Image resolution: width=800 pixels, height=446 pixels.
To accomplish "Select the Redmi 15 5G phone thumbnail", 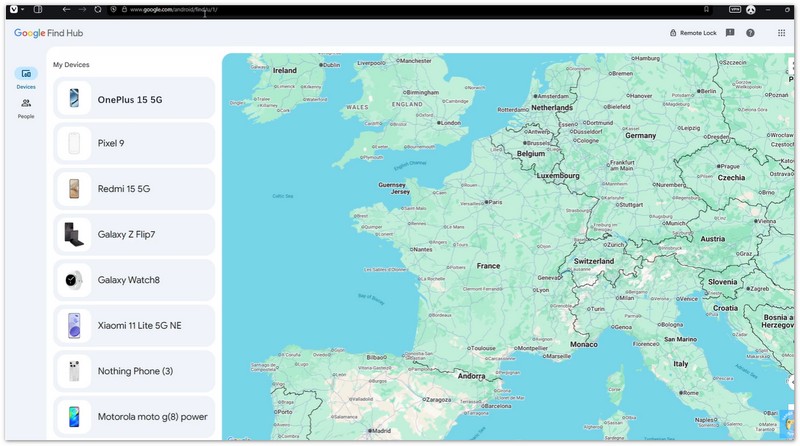I will 74,189.
